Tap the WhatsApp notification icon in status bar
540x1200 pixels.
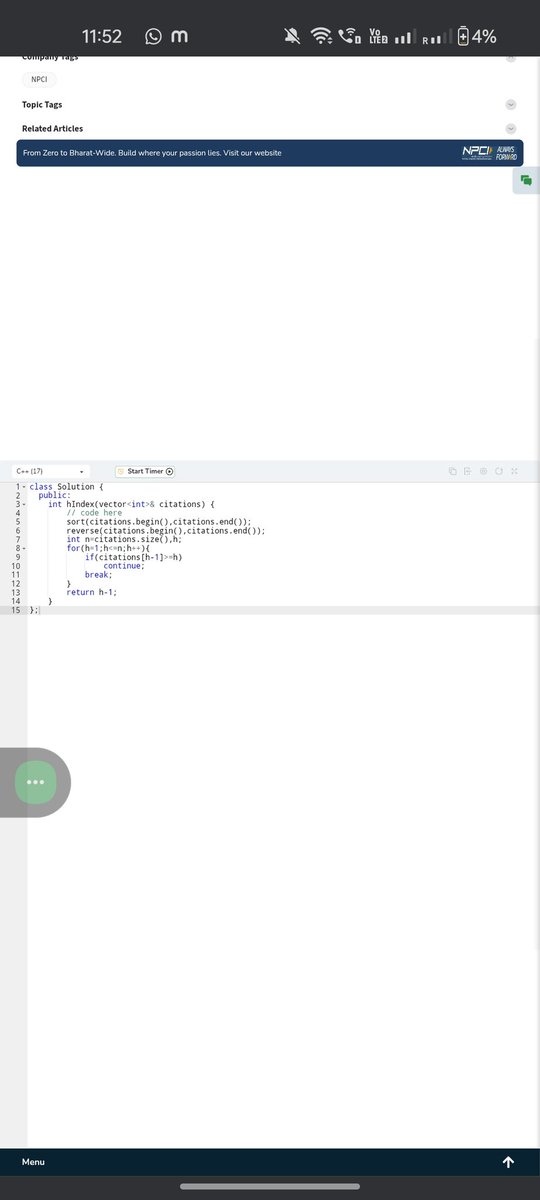[x=153, y=36]
